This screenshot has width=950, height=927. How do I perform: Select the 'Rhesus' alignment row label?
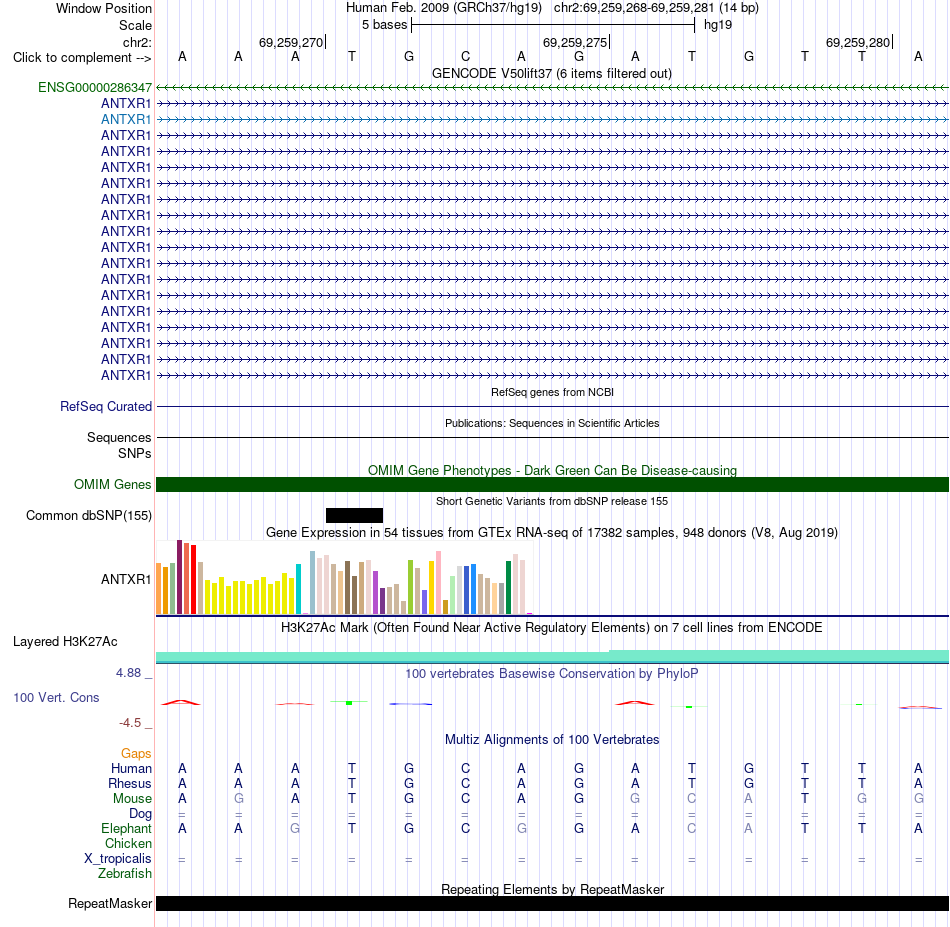(130, 783)
